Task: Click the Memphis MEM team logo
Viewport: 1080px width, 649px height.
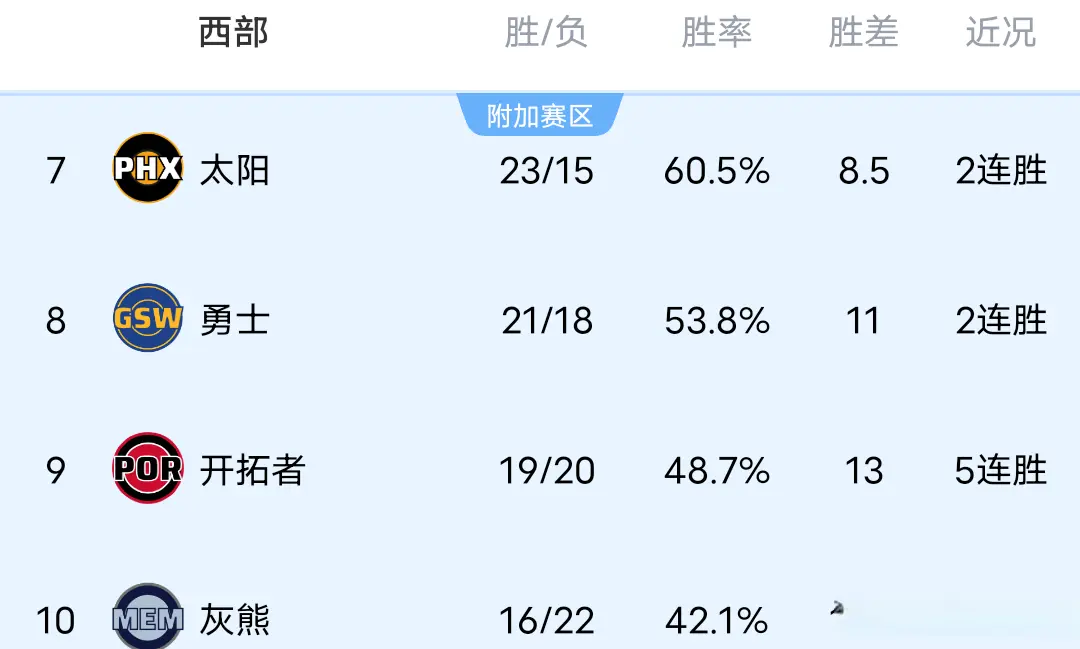Action: coord(148,618)
